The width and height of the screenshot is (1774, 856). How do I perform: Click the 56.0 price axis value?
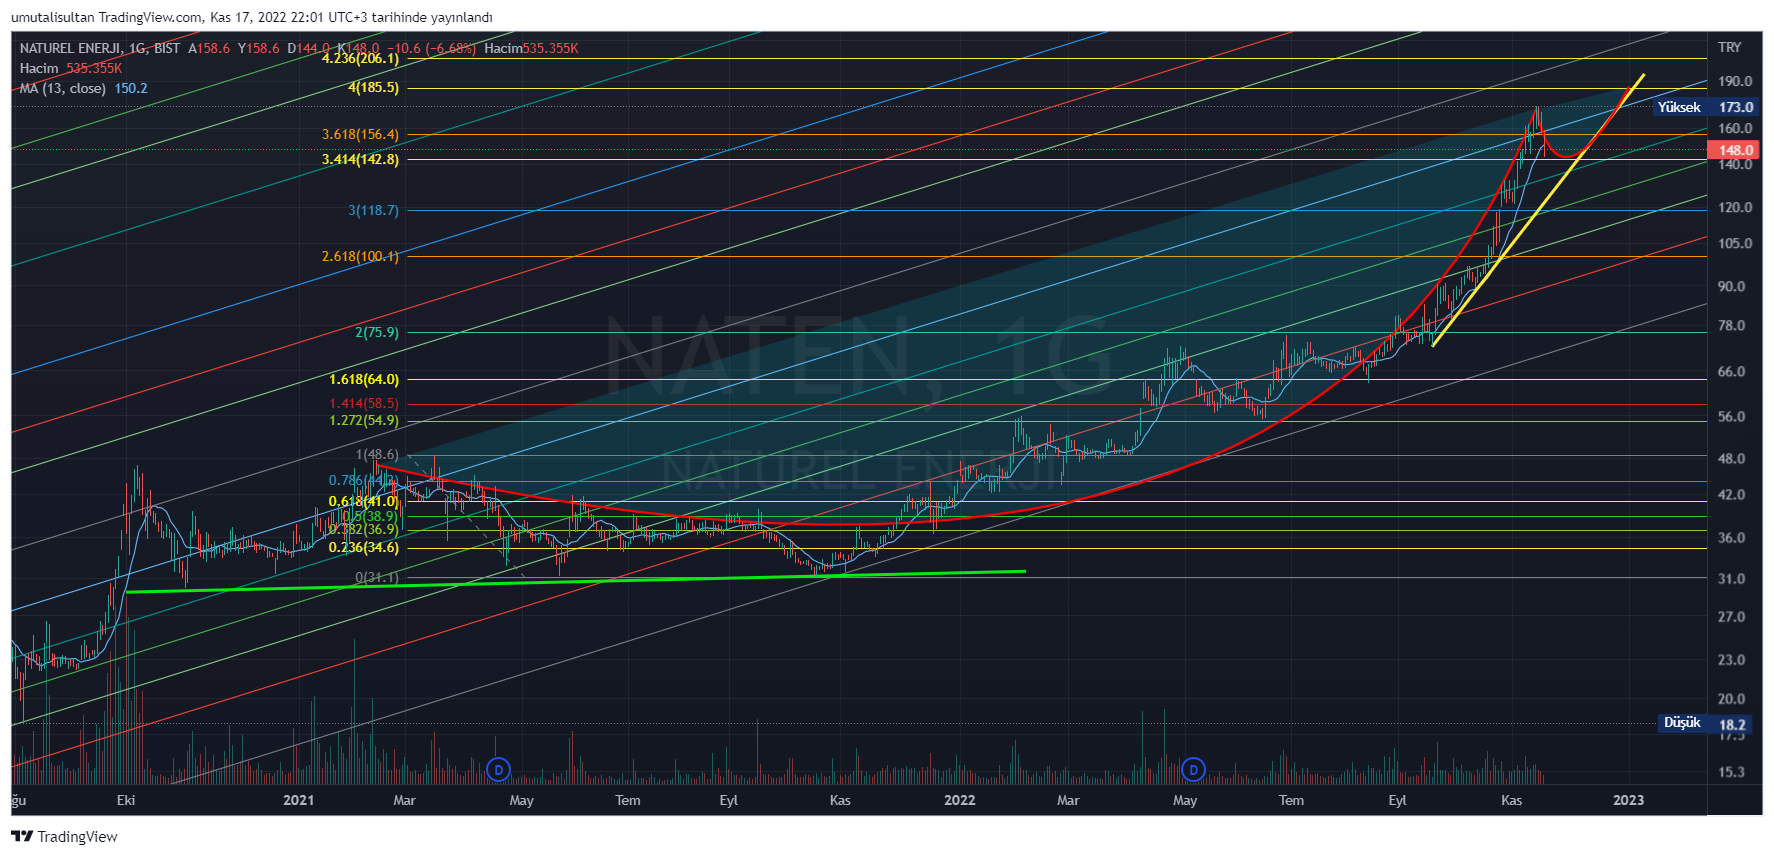tap(1731, 416)
